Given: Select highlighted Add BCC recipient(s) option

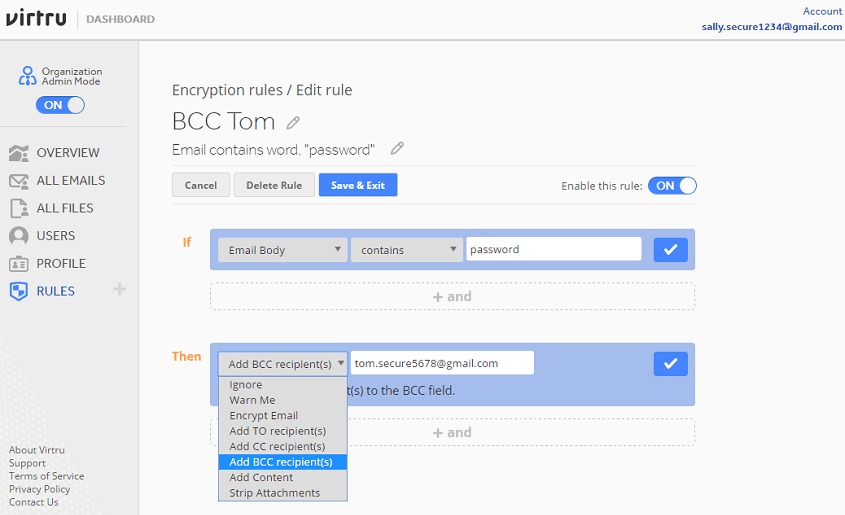Looking at the screenshot, I should pos(282,462).
